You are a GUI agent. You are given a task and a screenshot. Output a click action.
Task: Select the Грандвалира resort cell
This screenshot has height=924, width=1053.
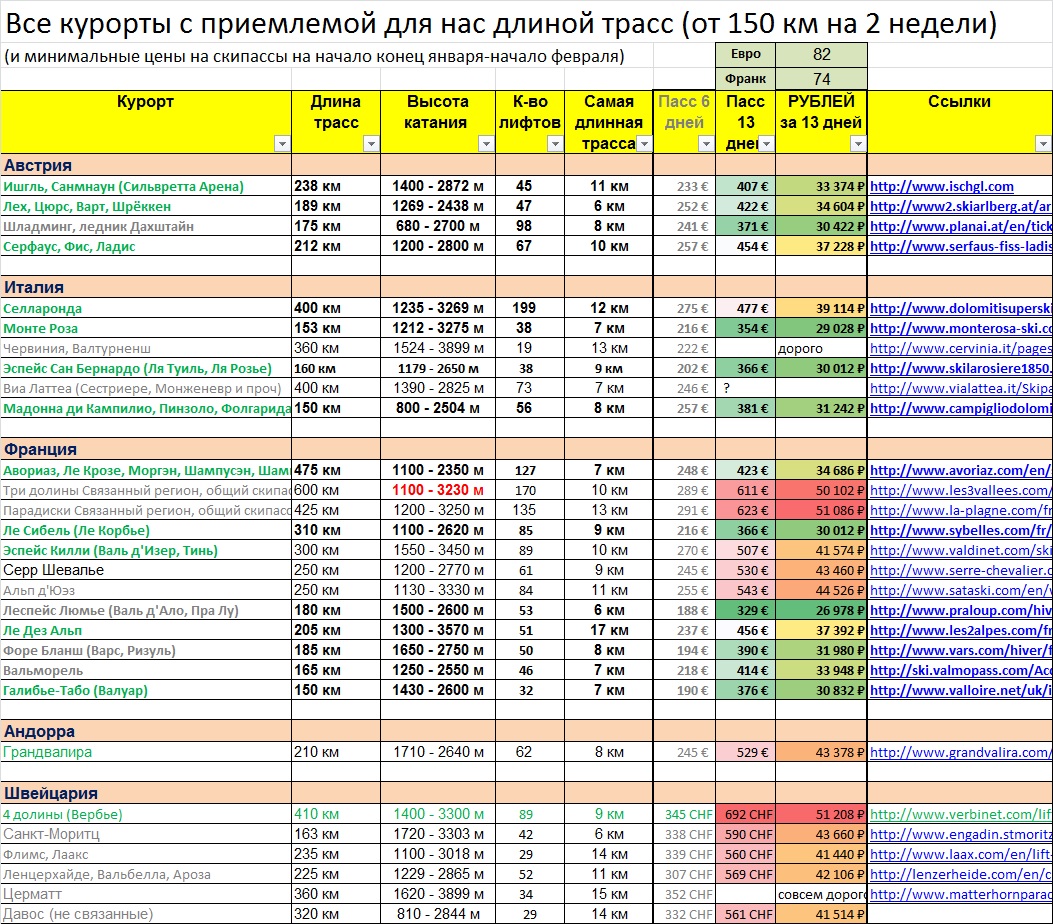click(146, 753)
